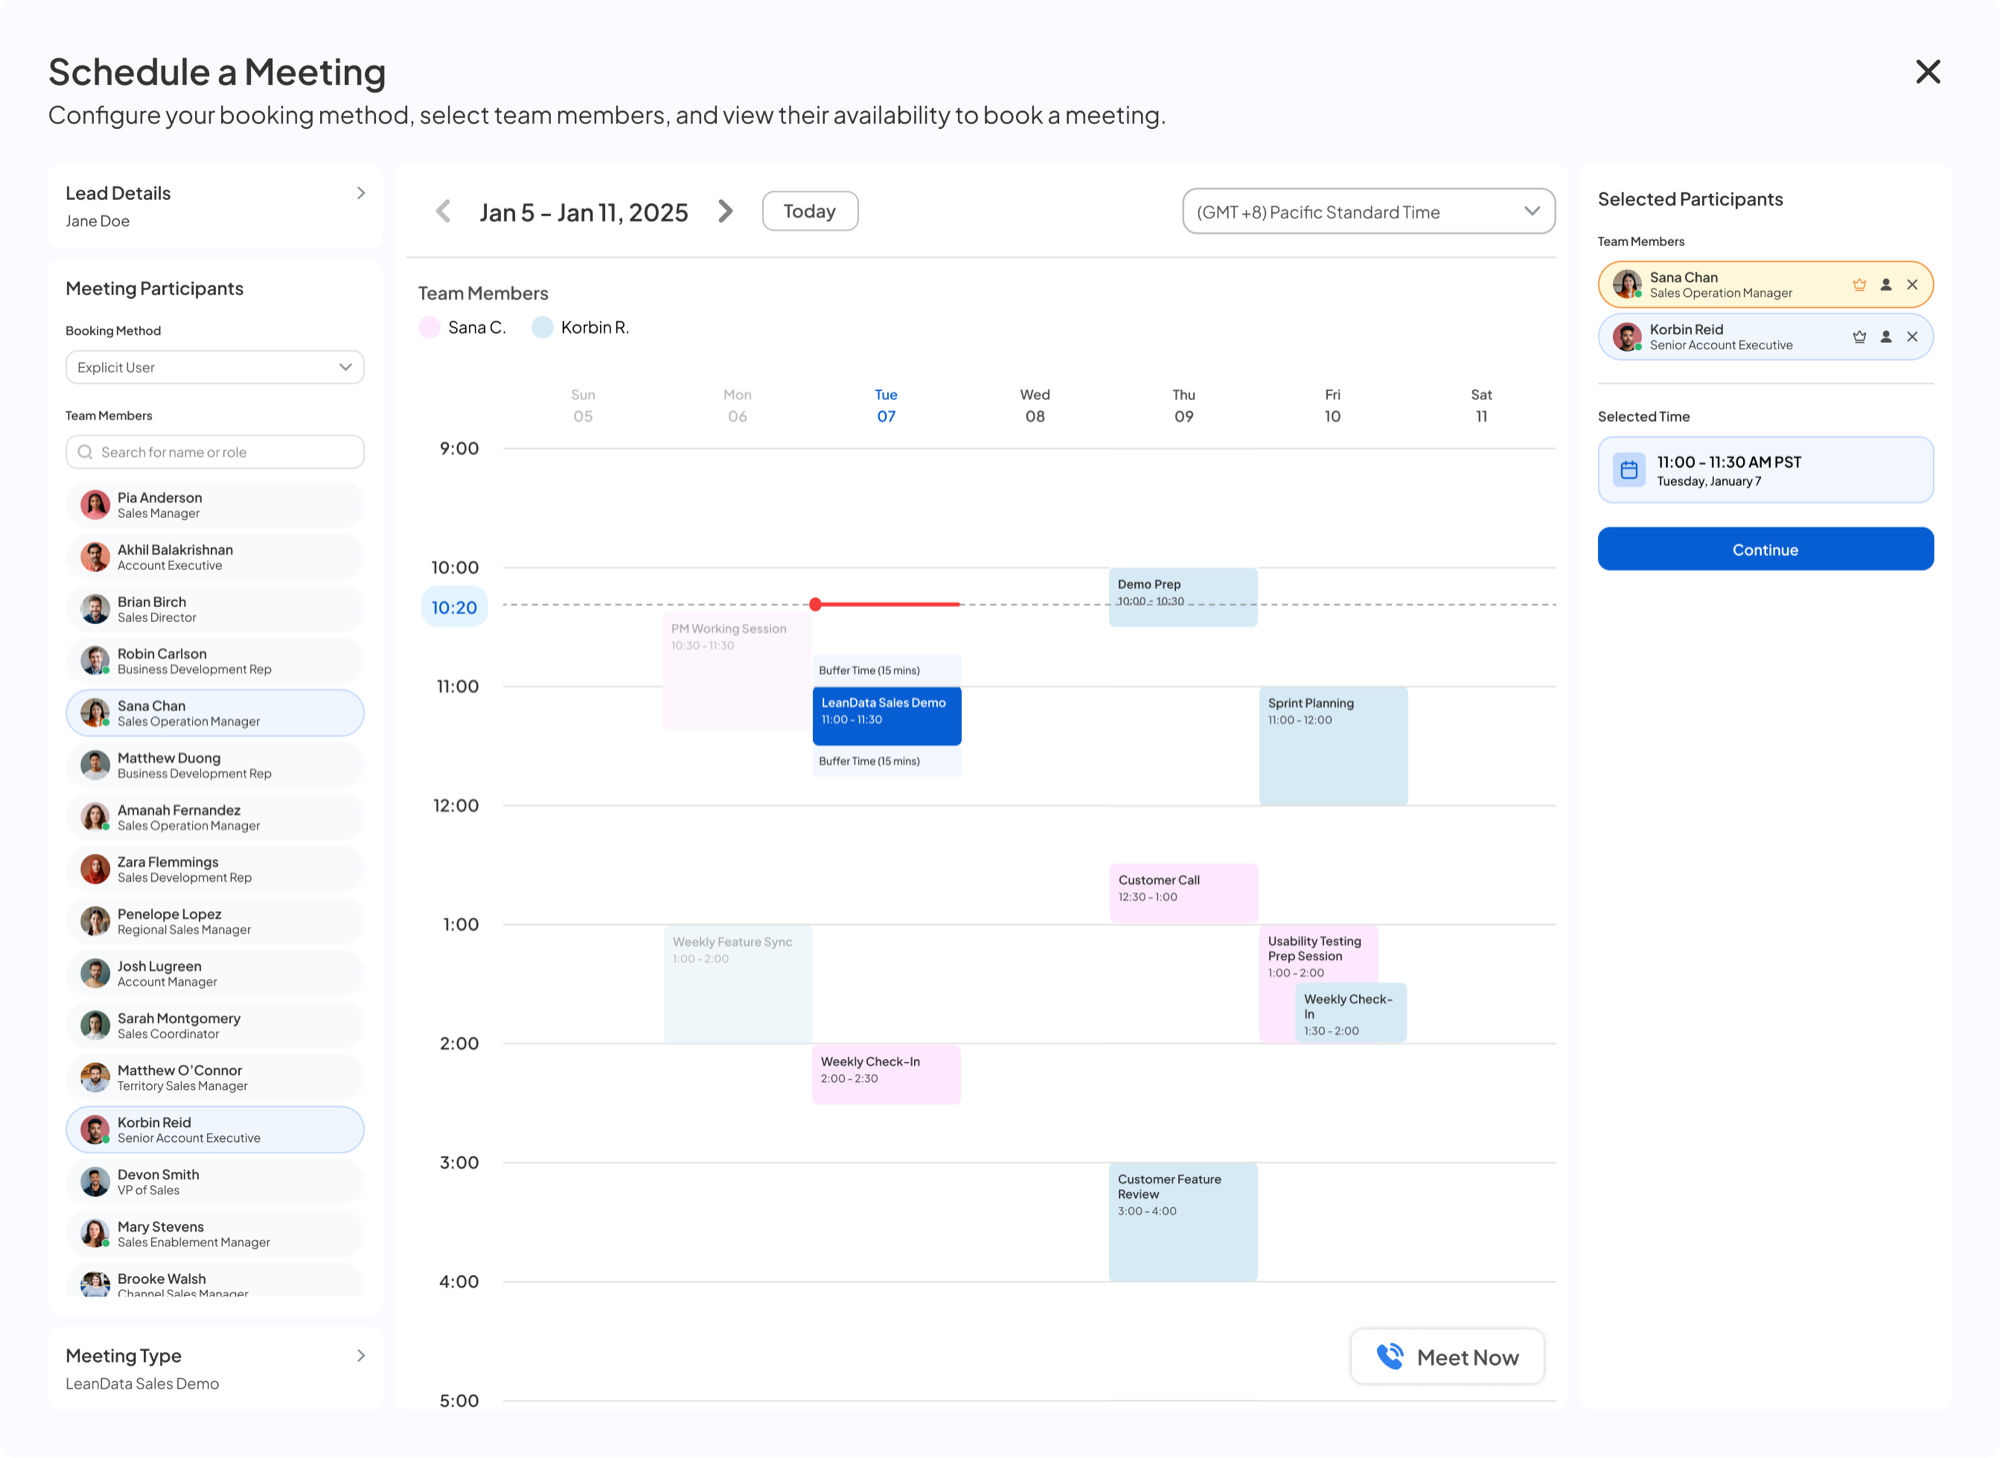
Task: Click the Continue button
Action: 1765,549
